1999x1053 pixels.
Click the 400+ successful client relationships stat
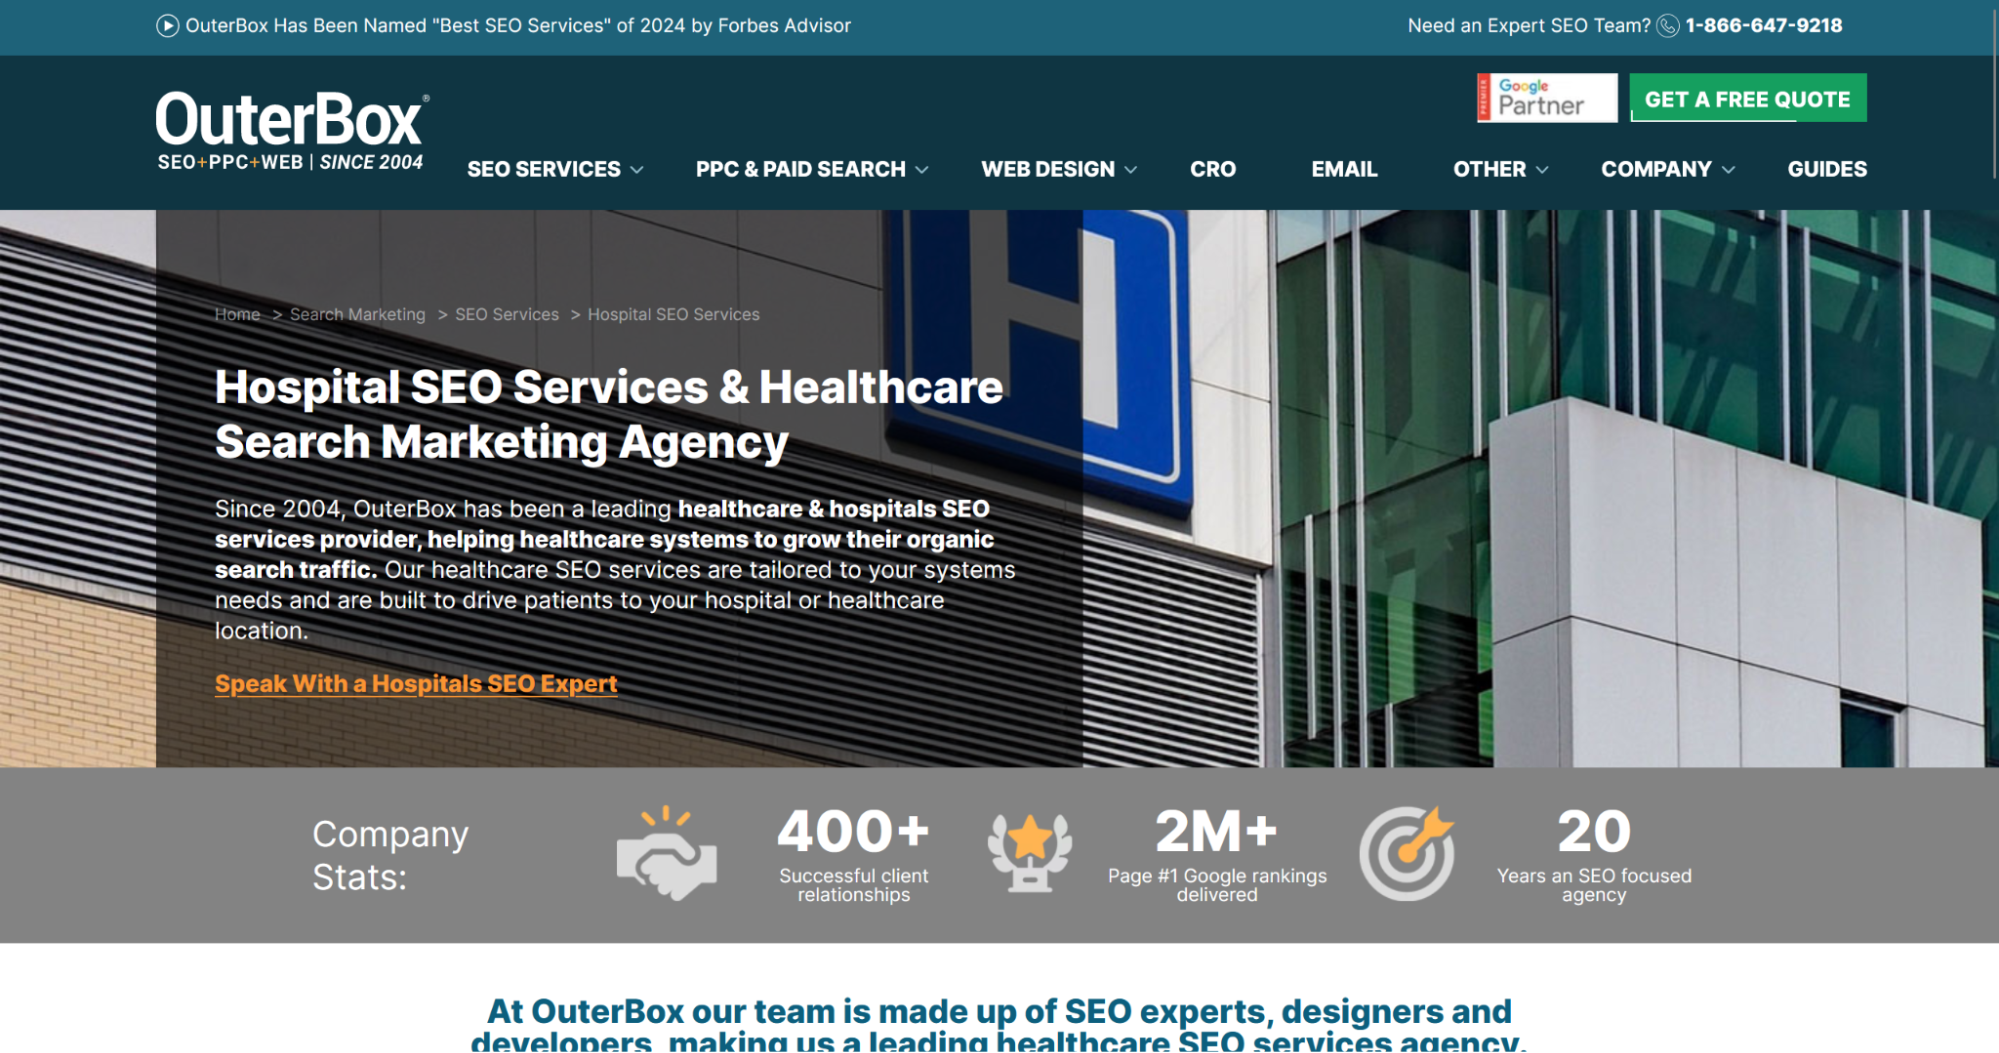(x=854, y=855)
